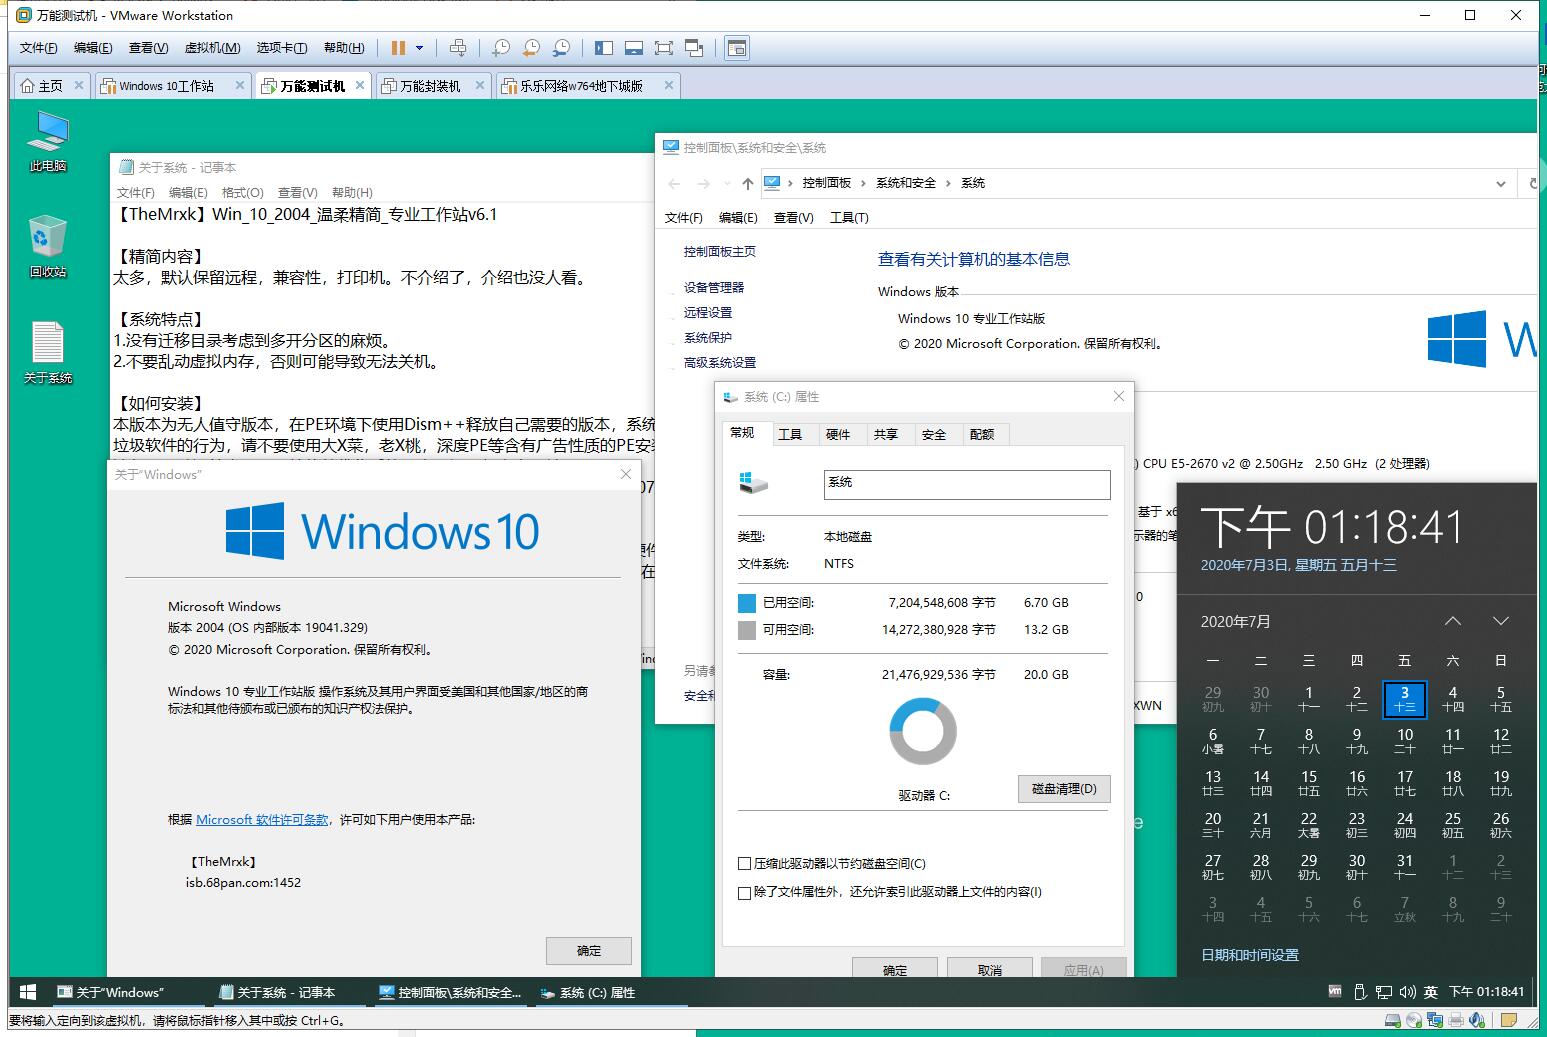Click the 磁盘清理(D) button
This screenshot has width=1547, height=1037.
tap(1064, 789)
